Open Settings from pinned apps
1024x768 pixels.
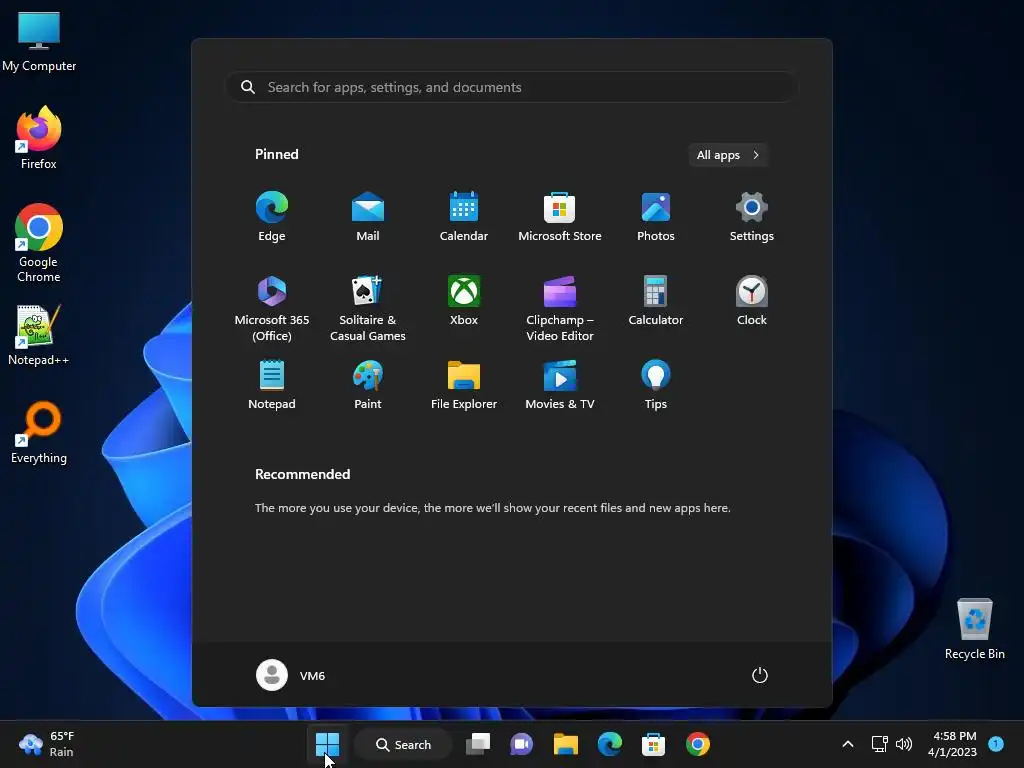pos(752,217)
